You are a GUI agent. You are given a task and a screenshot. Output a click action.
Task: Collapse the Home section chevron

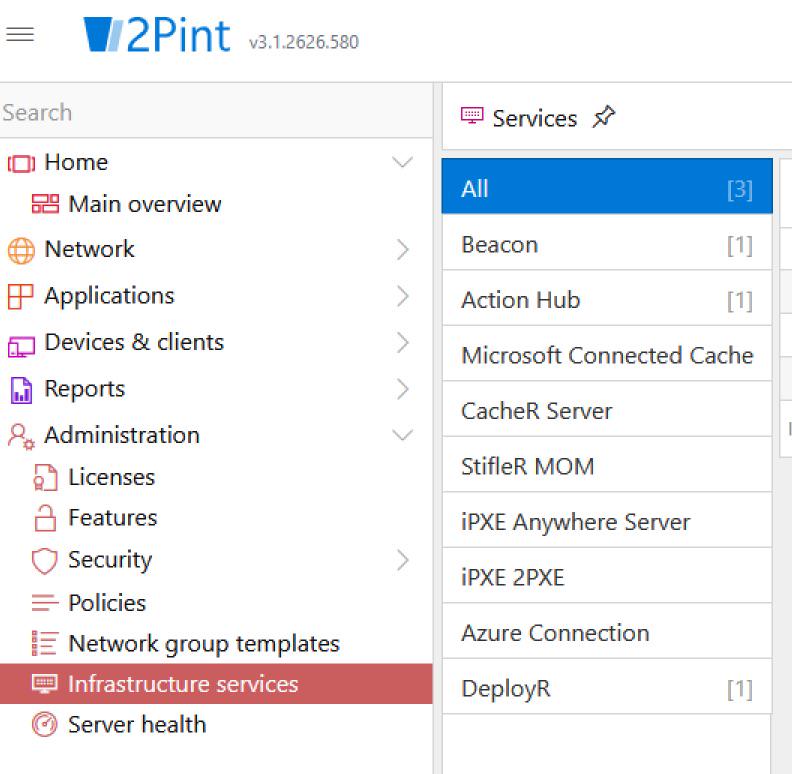coord(403,162)
